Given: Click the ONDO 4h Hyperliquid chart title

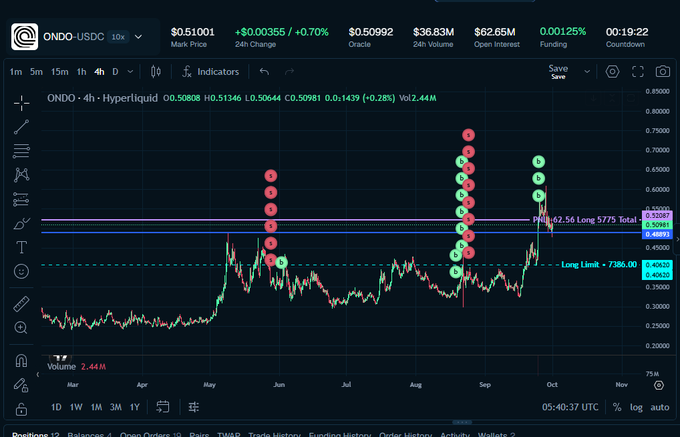Looking at the screenshot, I should (102, 98).
